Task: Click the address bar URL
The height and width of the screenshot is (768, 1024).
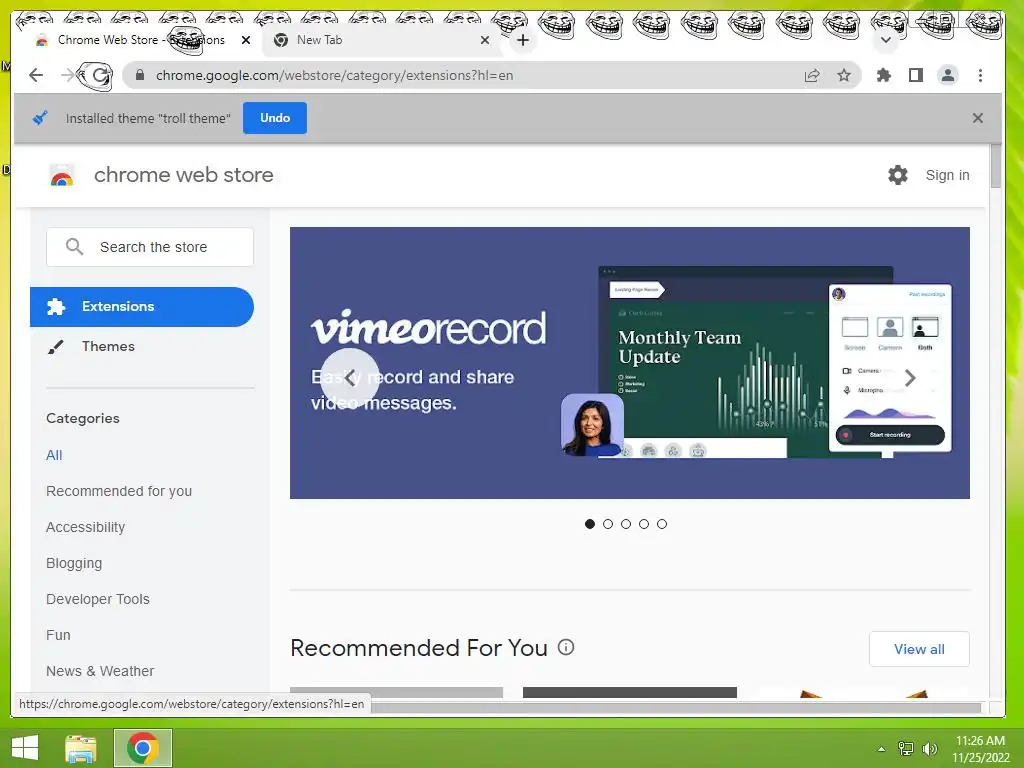Action: click(334, 75)
